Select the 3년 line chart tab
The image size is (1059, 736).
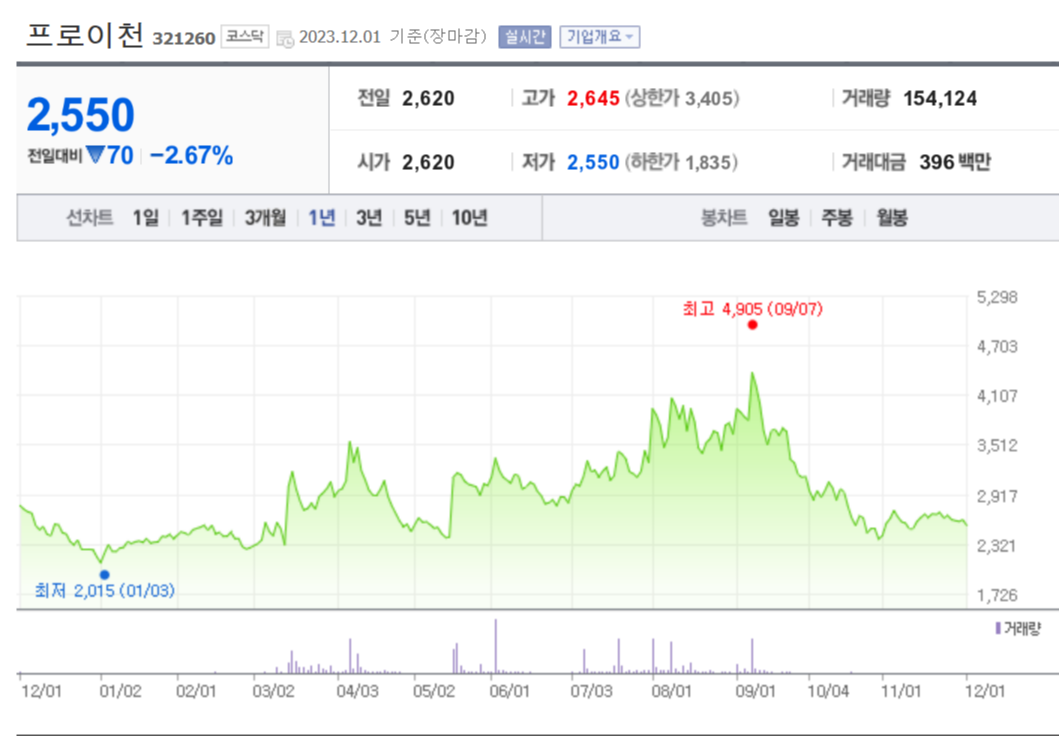coord(369,217)
